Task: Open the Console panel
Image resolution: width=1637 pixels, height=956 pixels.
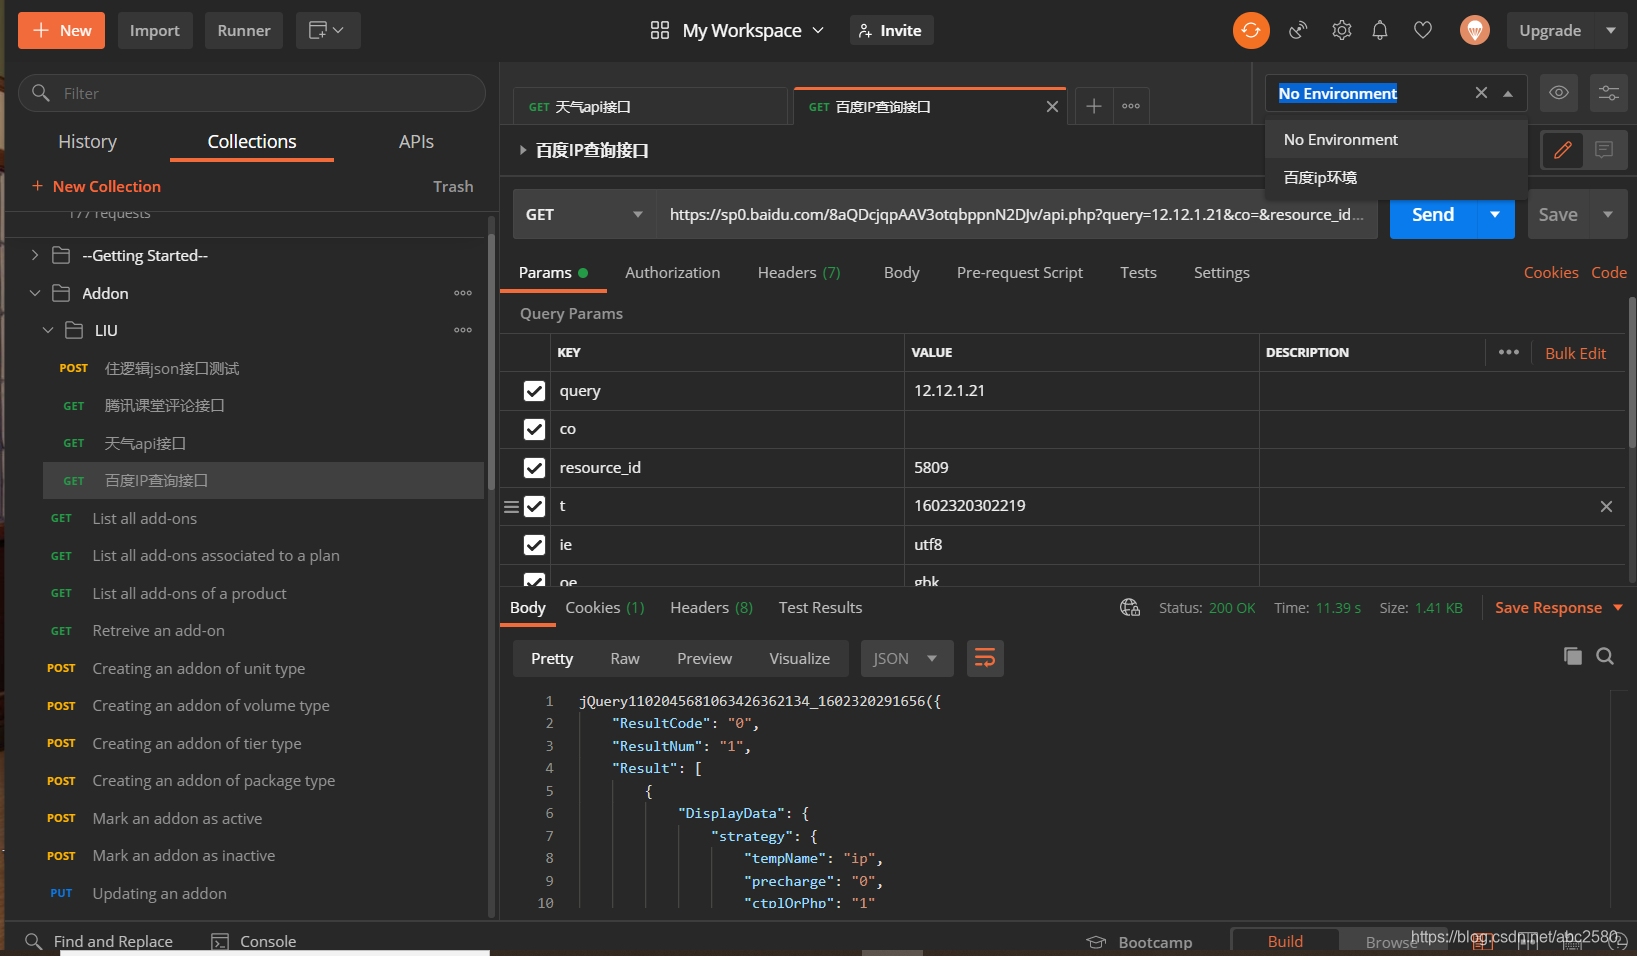Action: coord(254,941)
